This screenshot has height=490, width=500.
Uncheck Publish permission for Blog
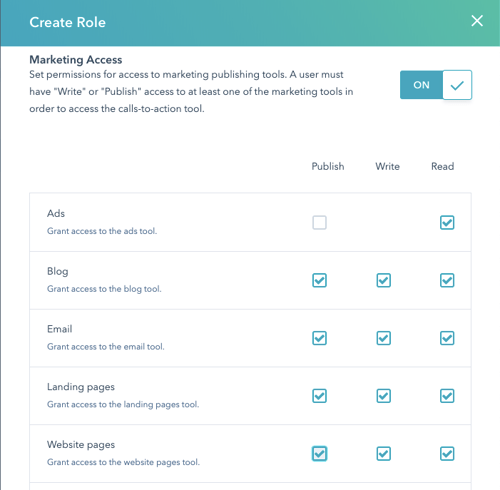click(319, 280)
